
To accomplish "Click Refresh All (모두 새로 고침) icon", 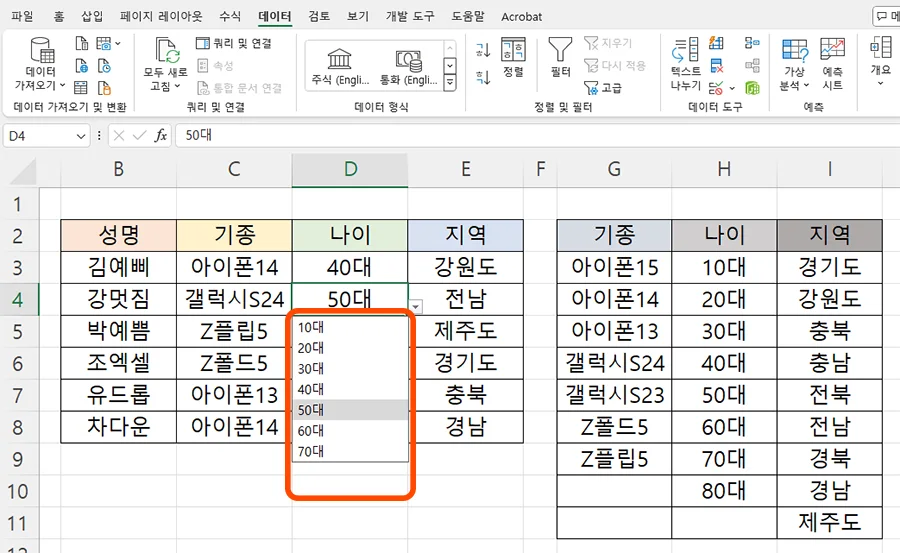I will coord(165,63).
